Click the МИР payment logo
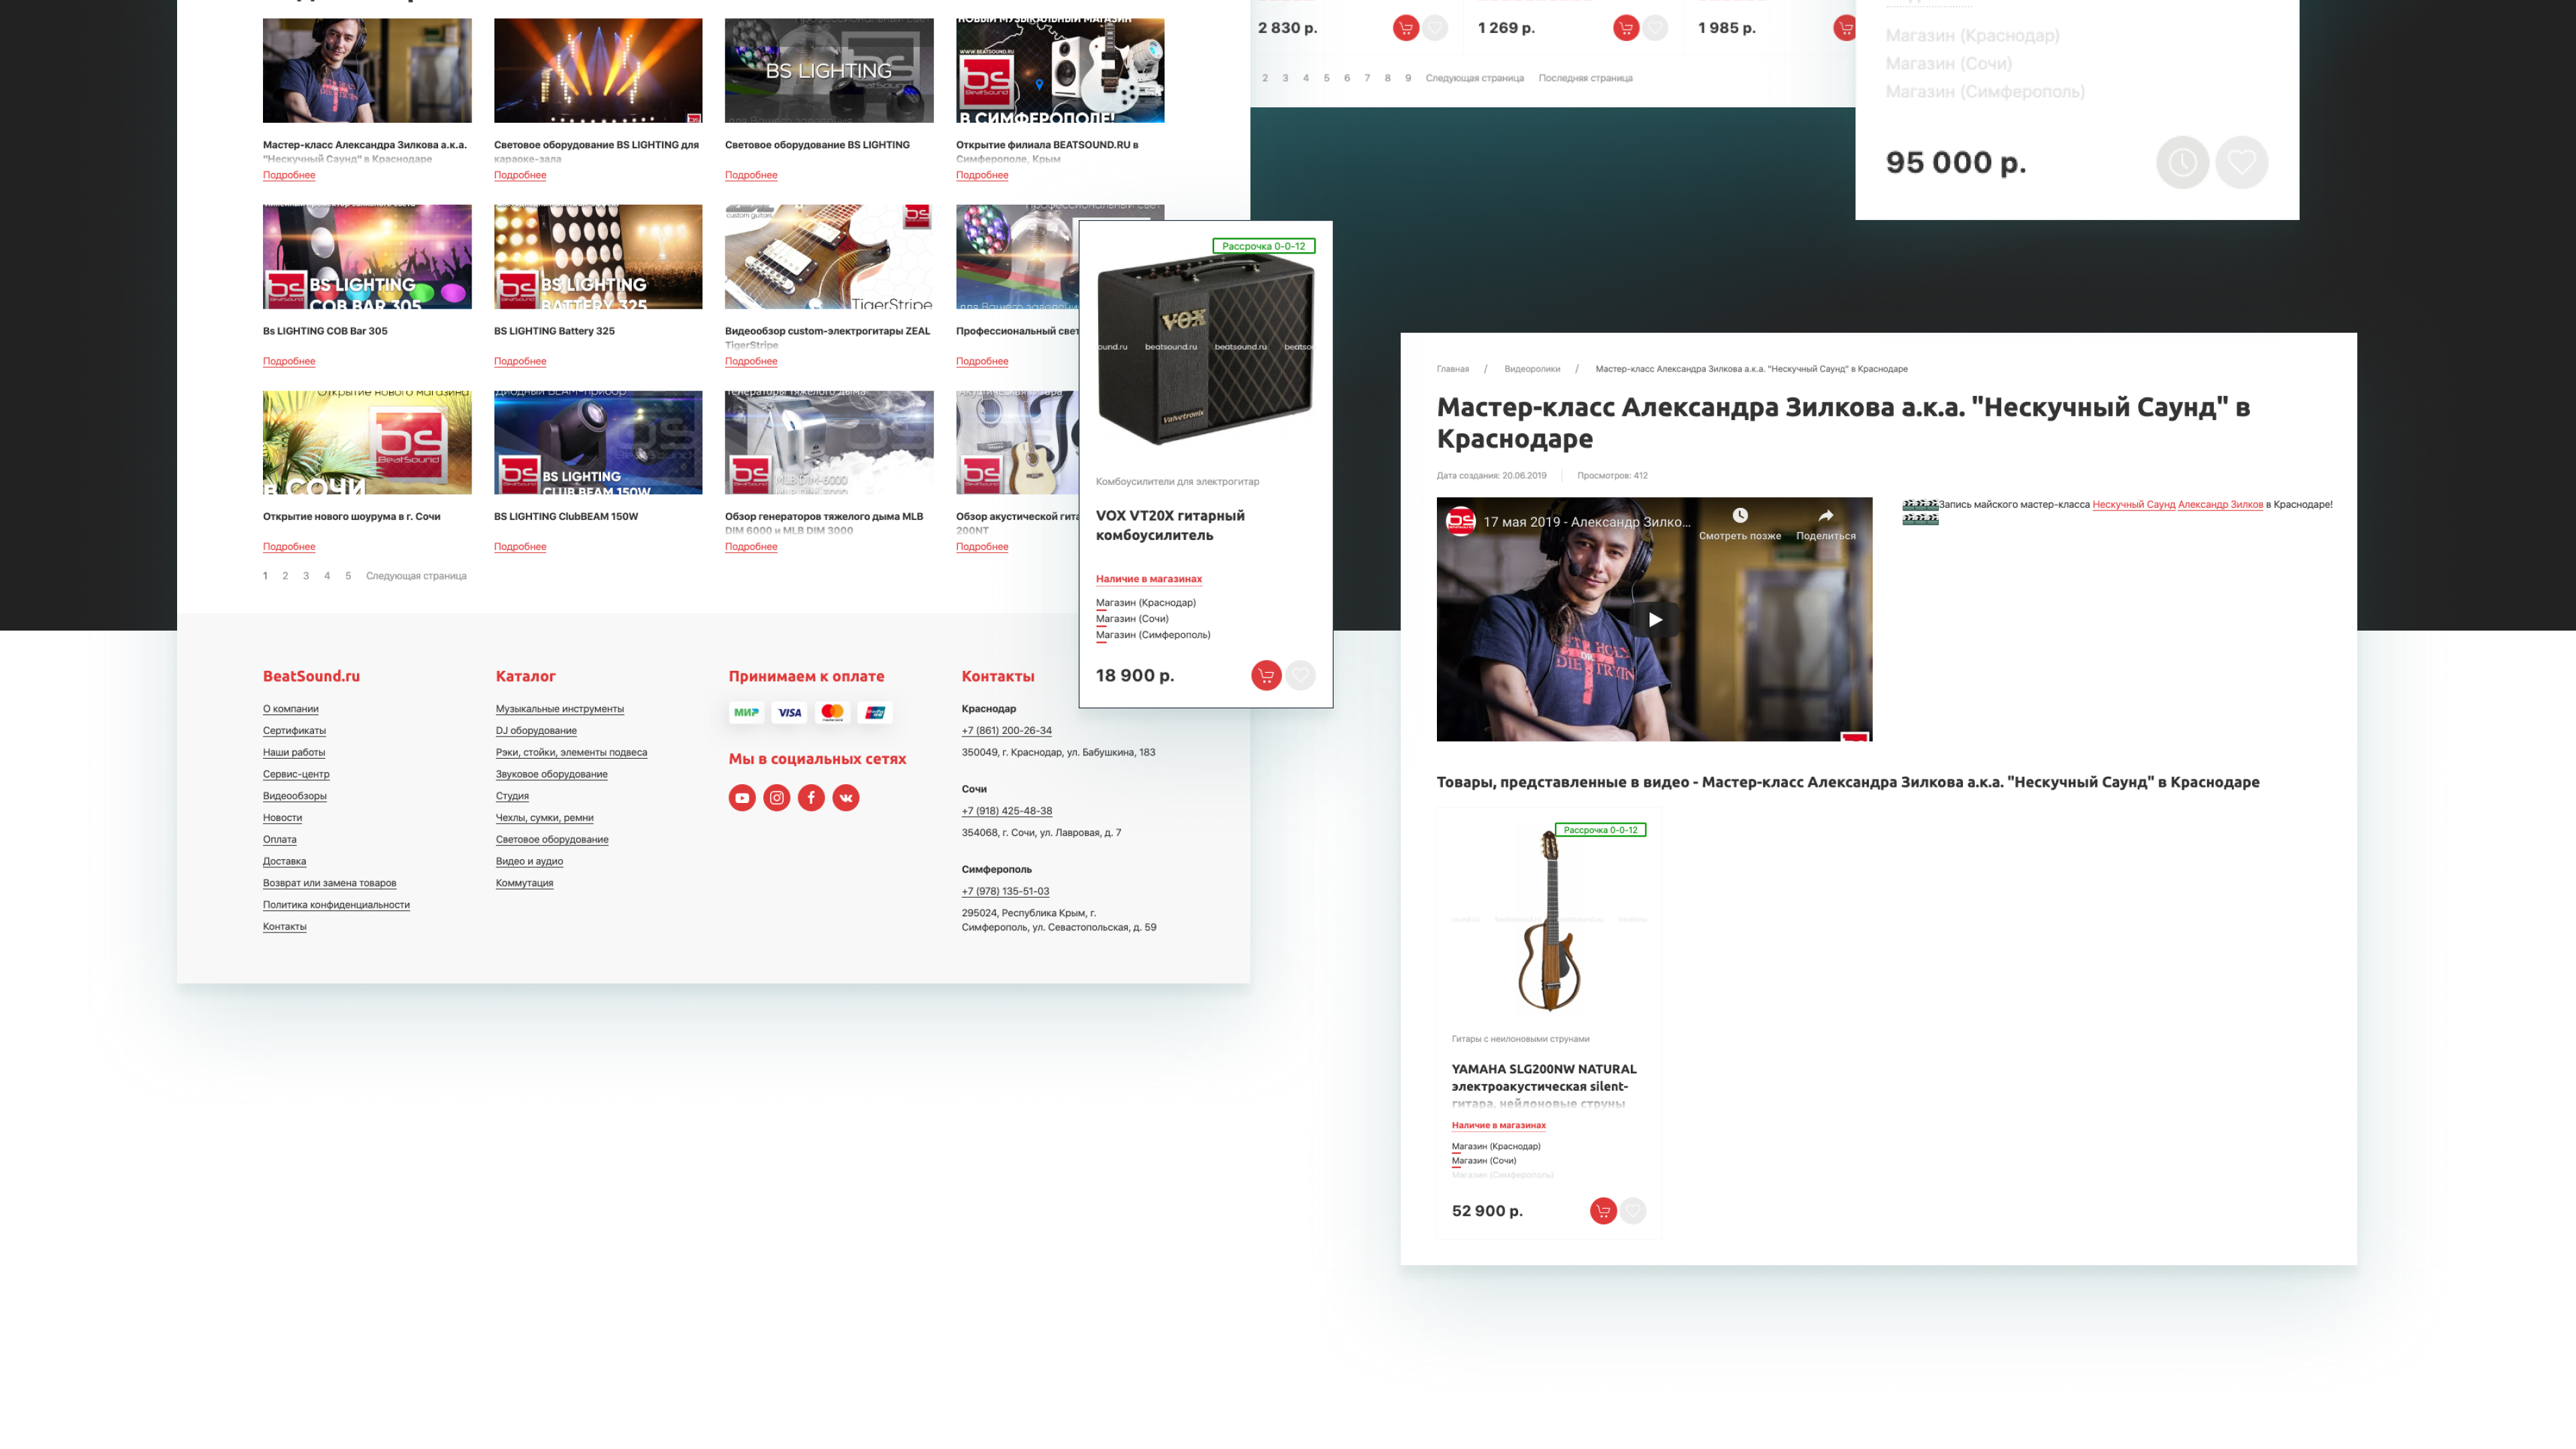This screenshot has width=2576, height=1449. pos(746,712)
